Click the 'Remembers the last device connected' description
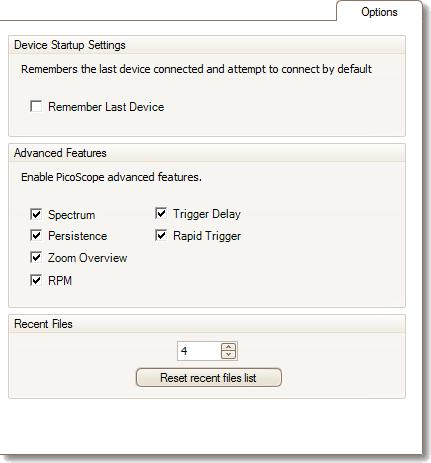This screenshot has width=431, height=463. pos(196,69)
